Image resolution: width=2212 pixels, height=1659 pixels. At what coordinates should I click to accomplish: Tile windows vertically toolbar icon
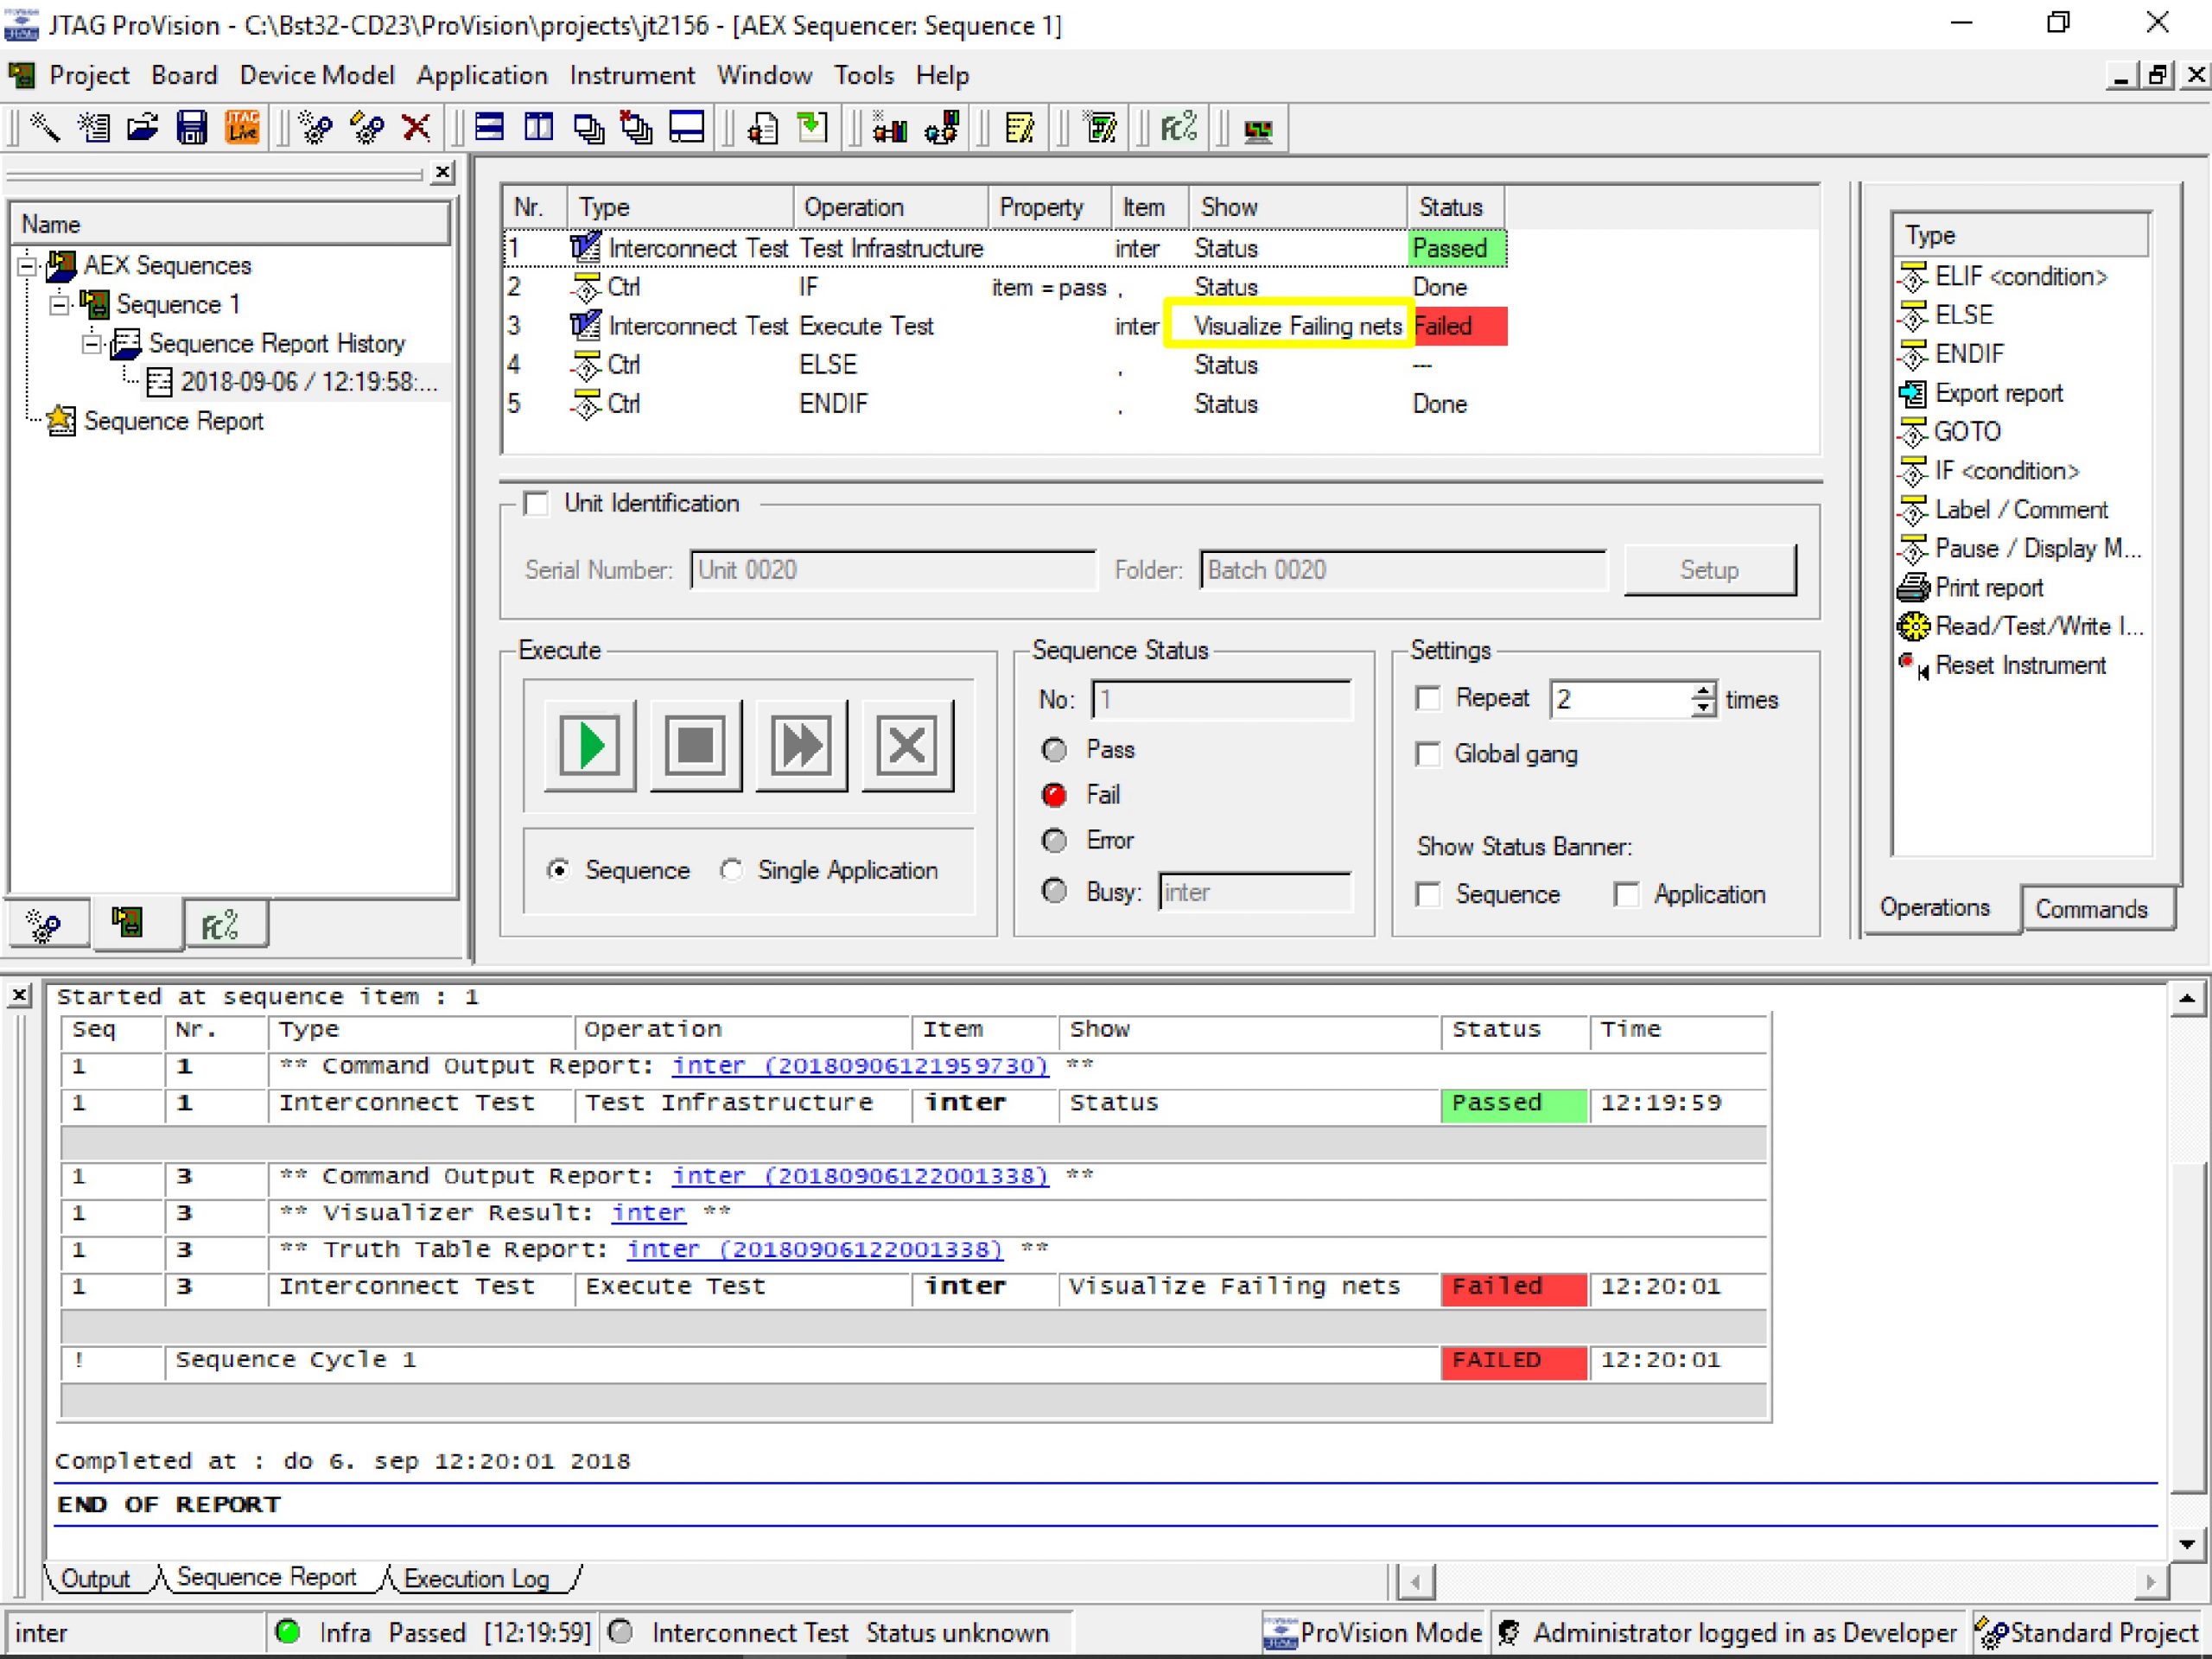pyautogui.click(x=539, y=128)
